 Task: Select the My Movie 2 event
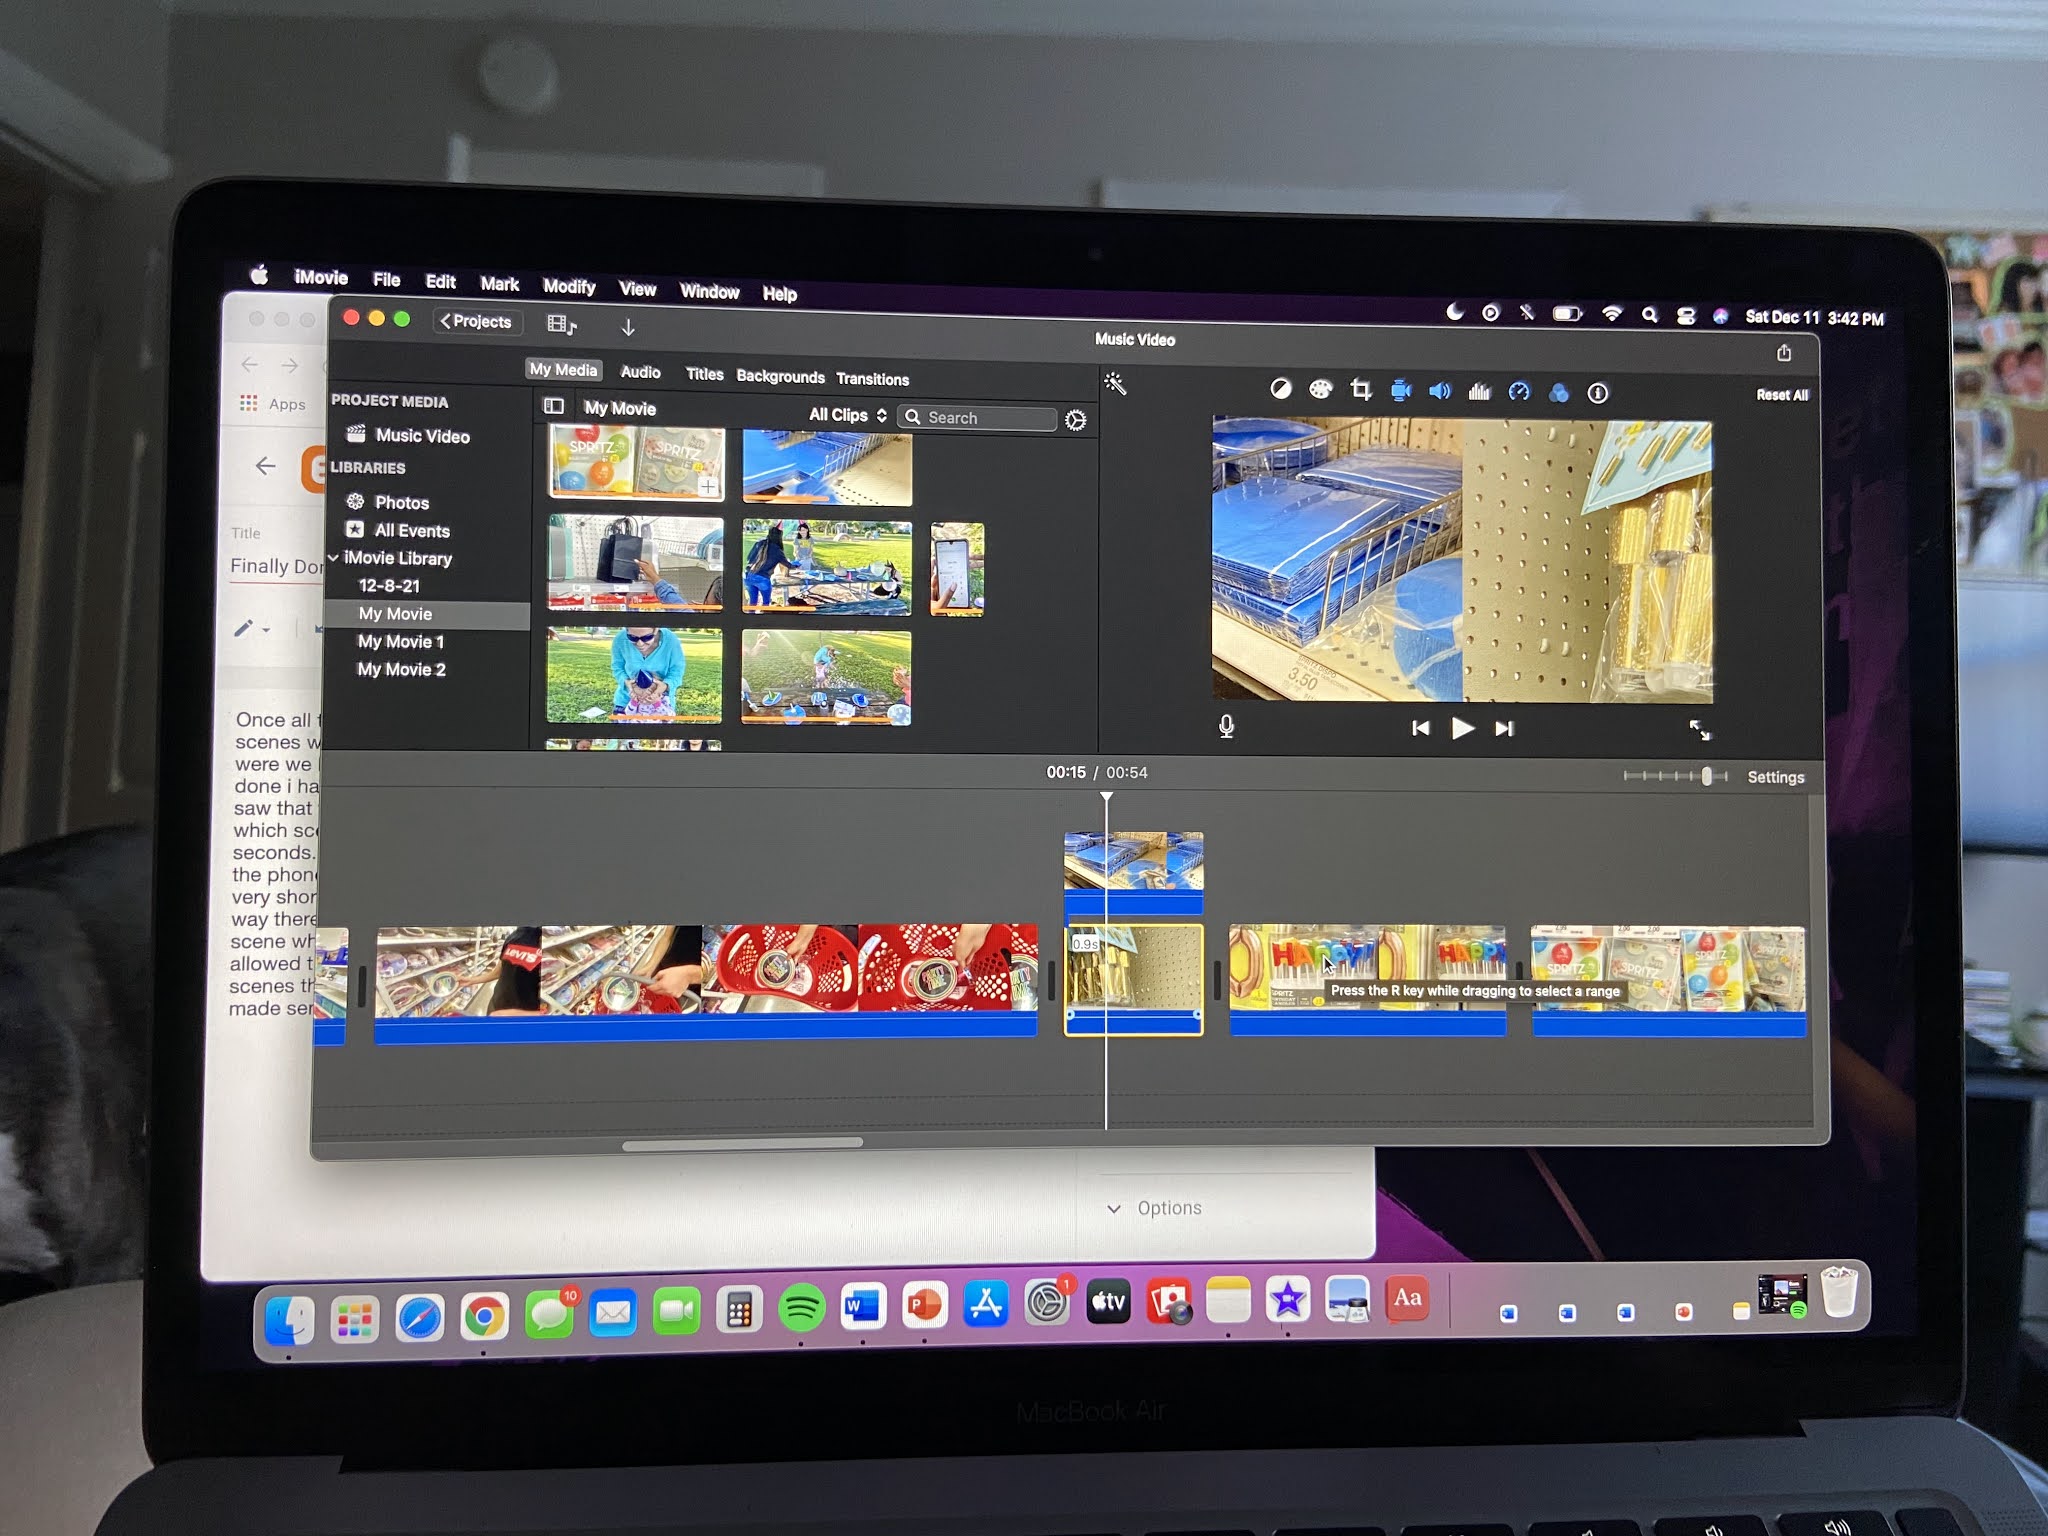click(x=401, y=669)
